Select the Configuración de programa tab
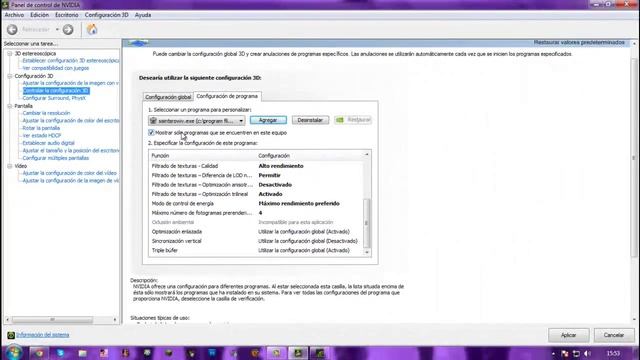 (x=227, y=96)
